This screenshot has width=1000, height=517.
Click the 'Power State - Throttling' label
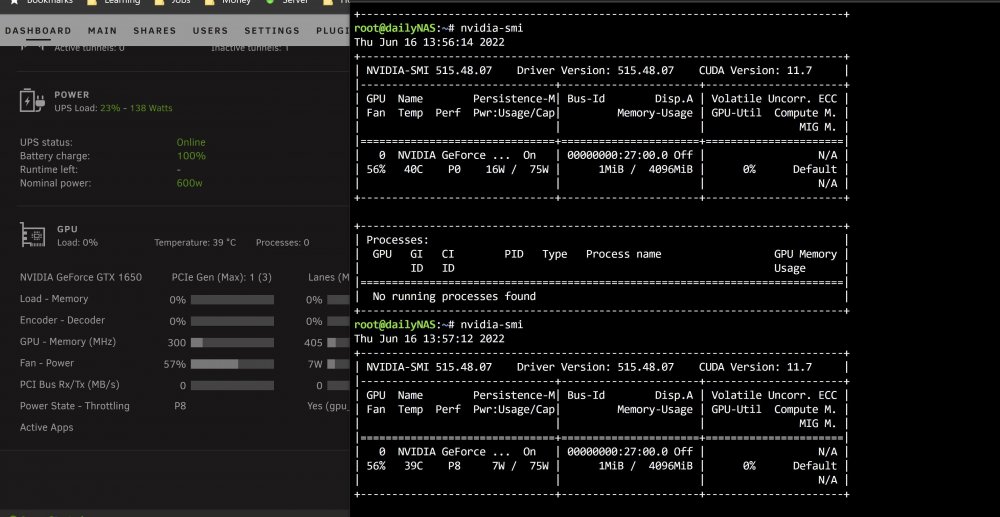(75, 406)
